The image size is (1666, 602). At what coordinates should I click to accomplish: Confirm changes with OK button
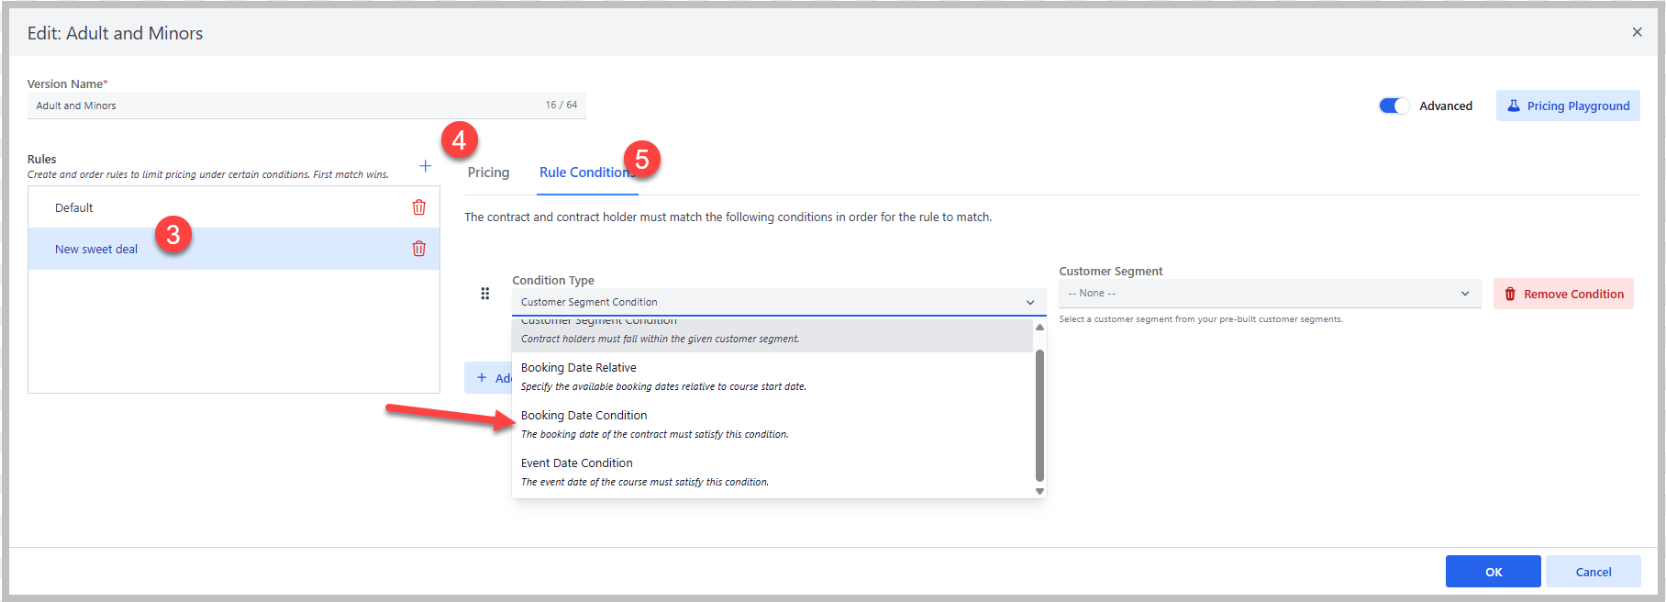click(1492, 572)
